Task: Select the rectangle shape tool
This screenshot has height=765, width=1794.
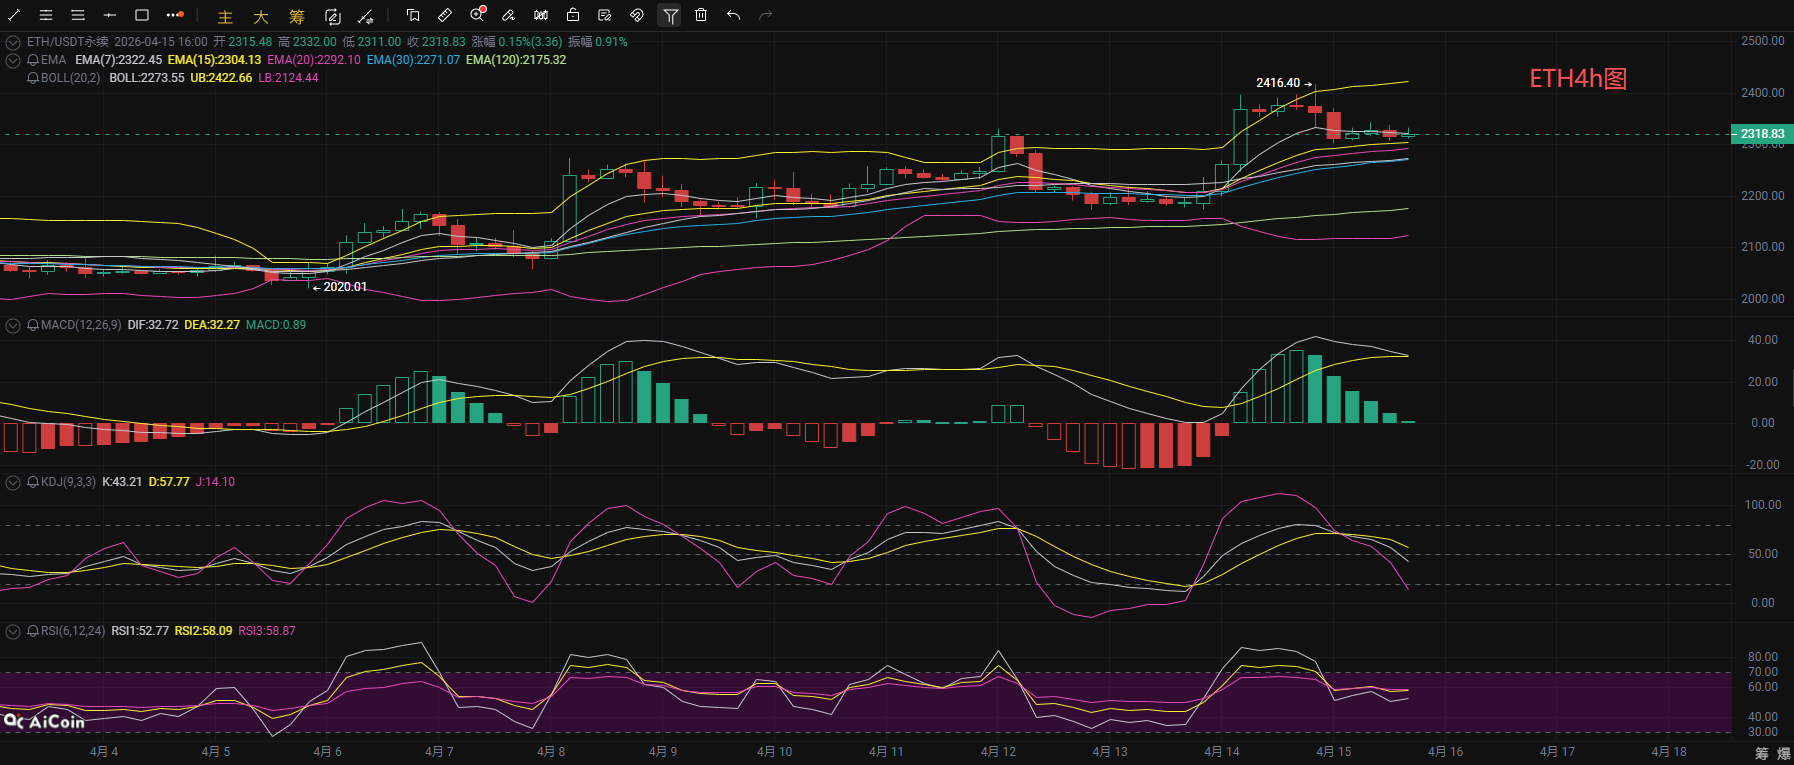Action: (x=142, y=15)
